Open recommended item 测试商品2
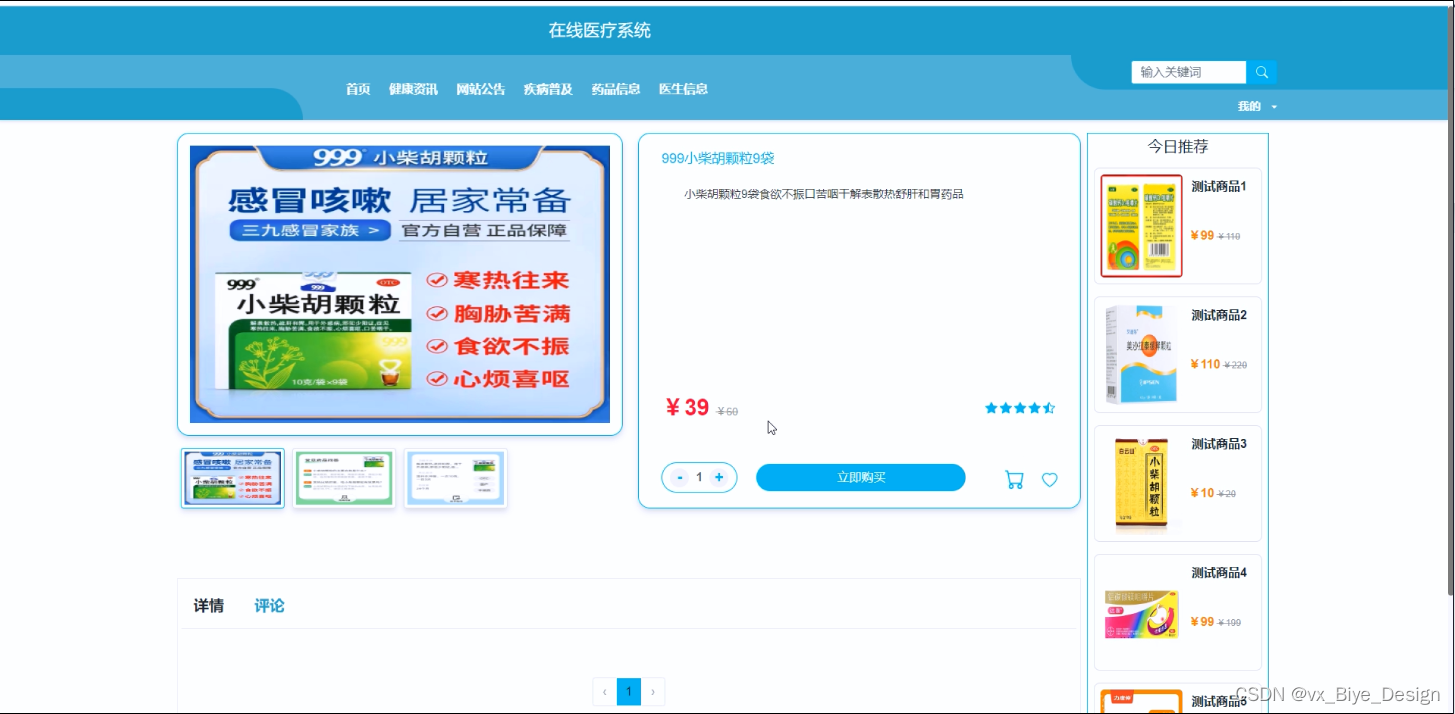 coord(1178,355)
